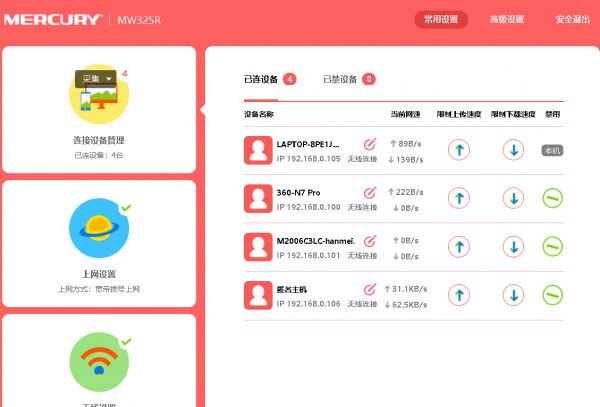Screen dimensions: 600x407
Task: Click the 禁用 column header
Action: [553, 114]
